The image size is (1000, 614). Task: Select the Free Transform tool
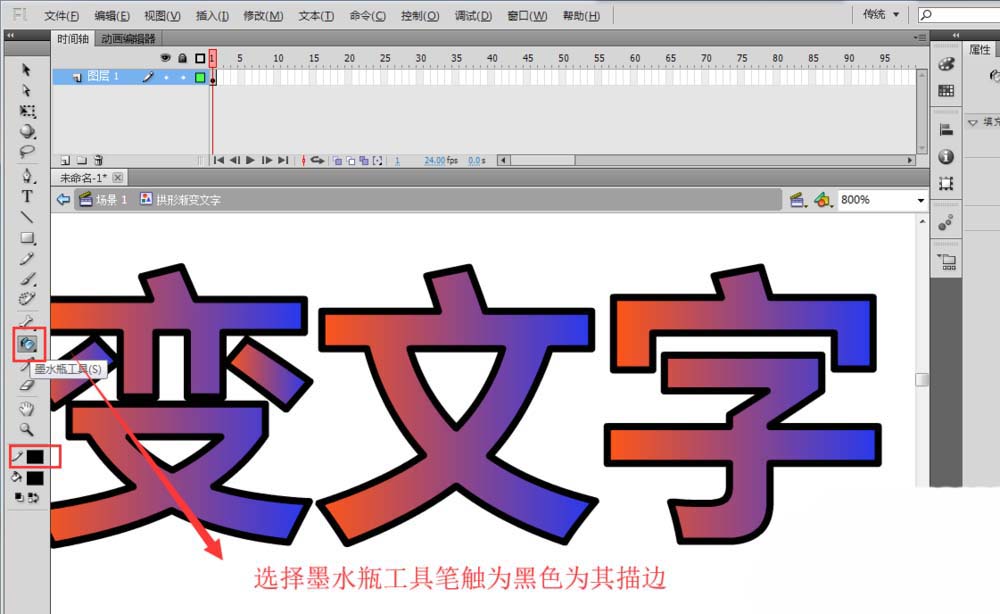[27, 111]
